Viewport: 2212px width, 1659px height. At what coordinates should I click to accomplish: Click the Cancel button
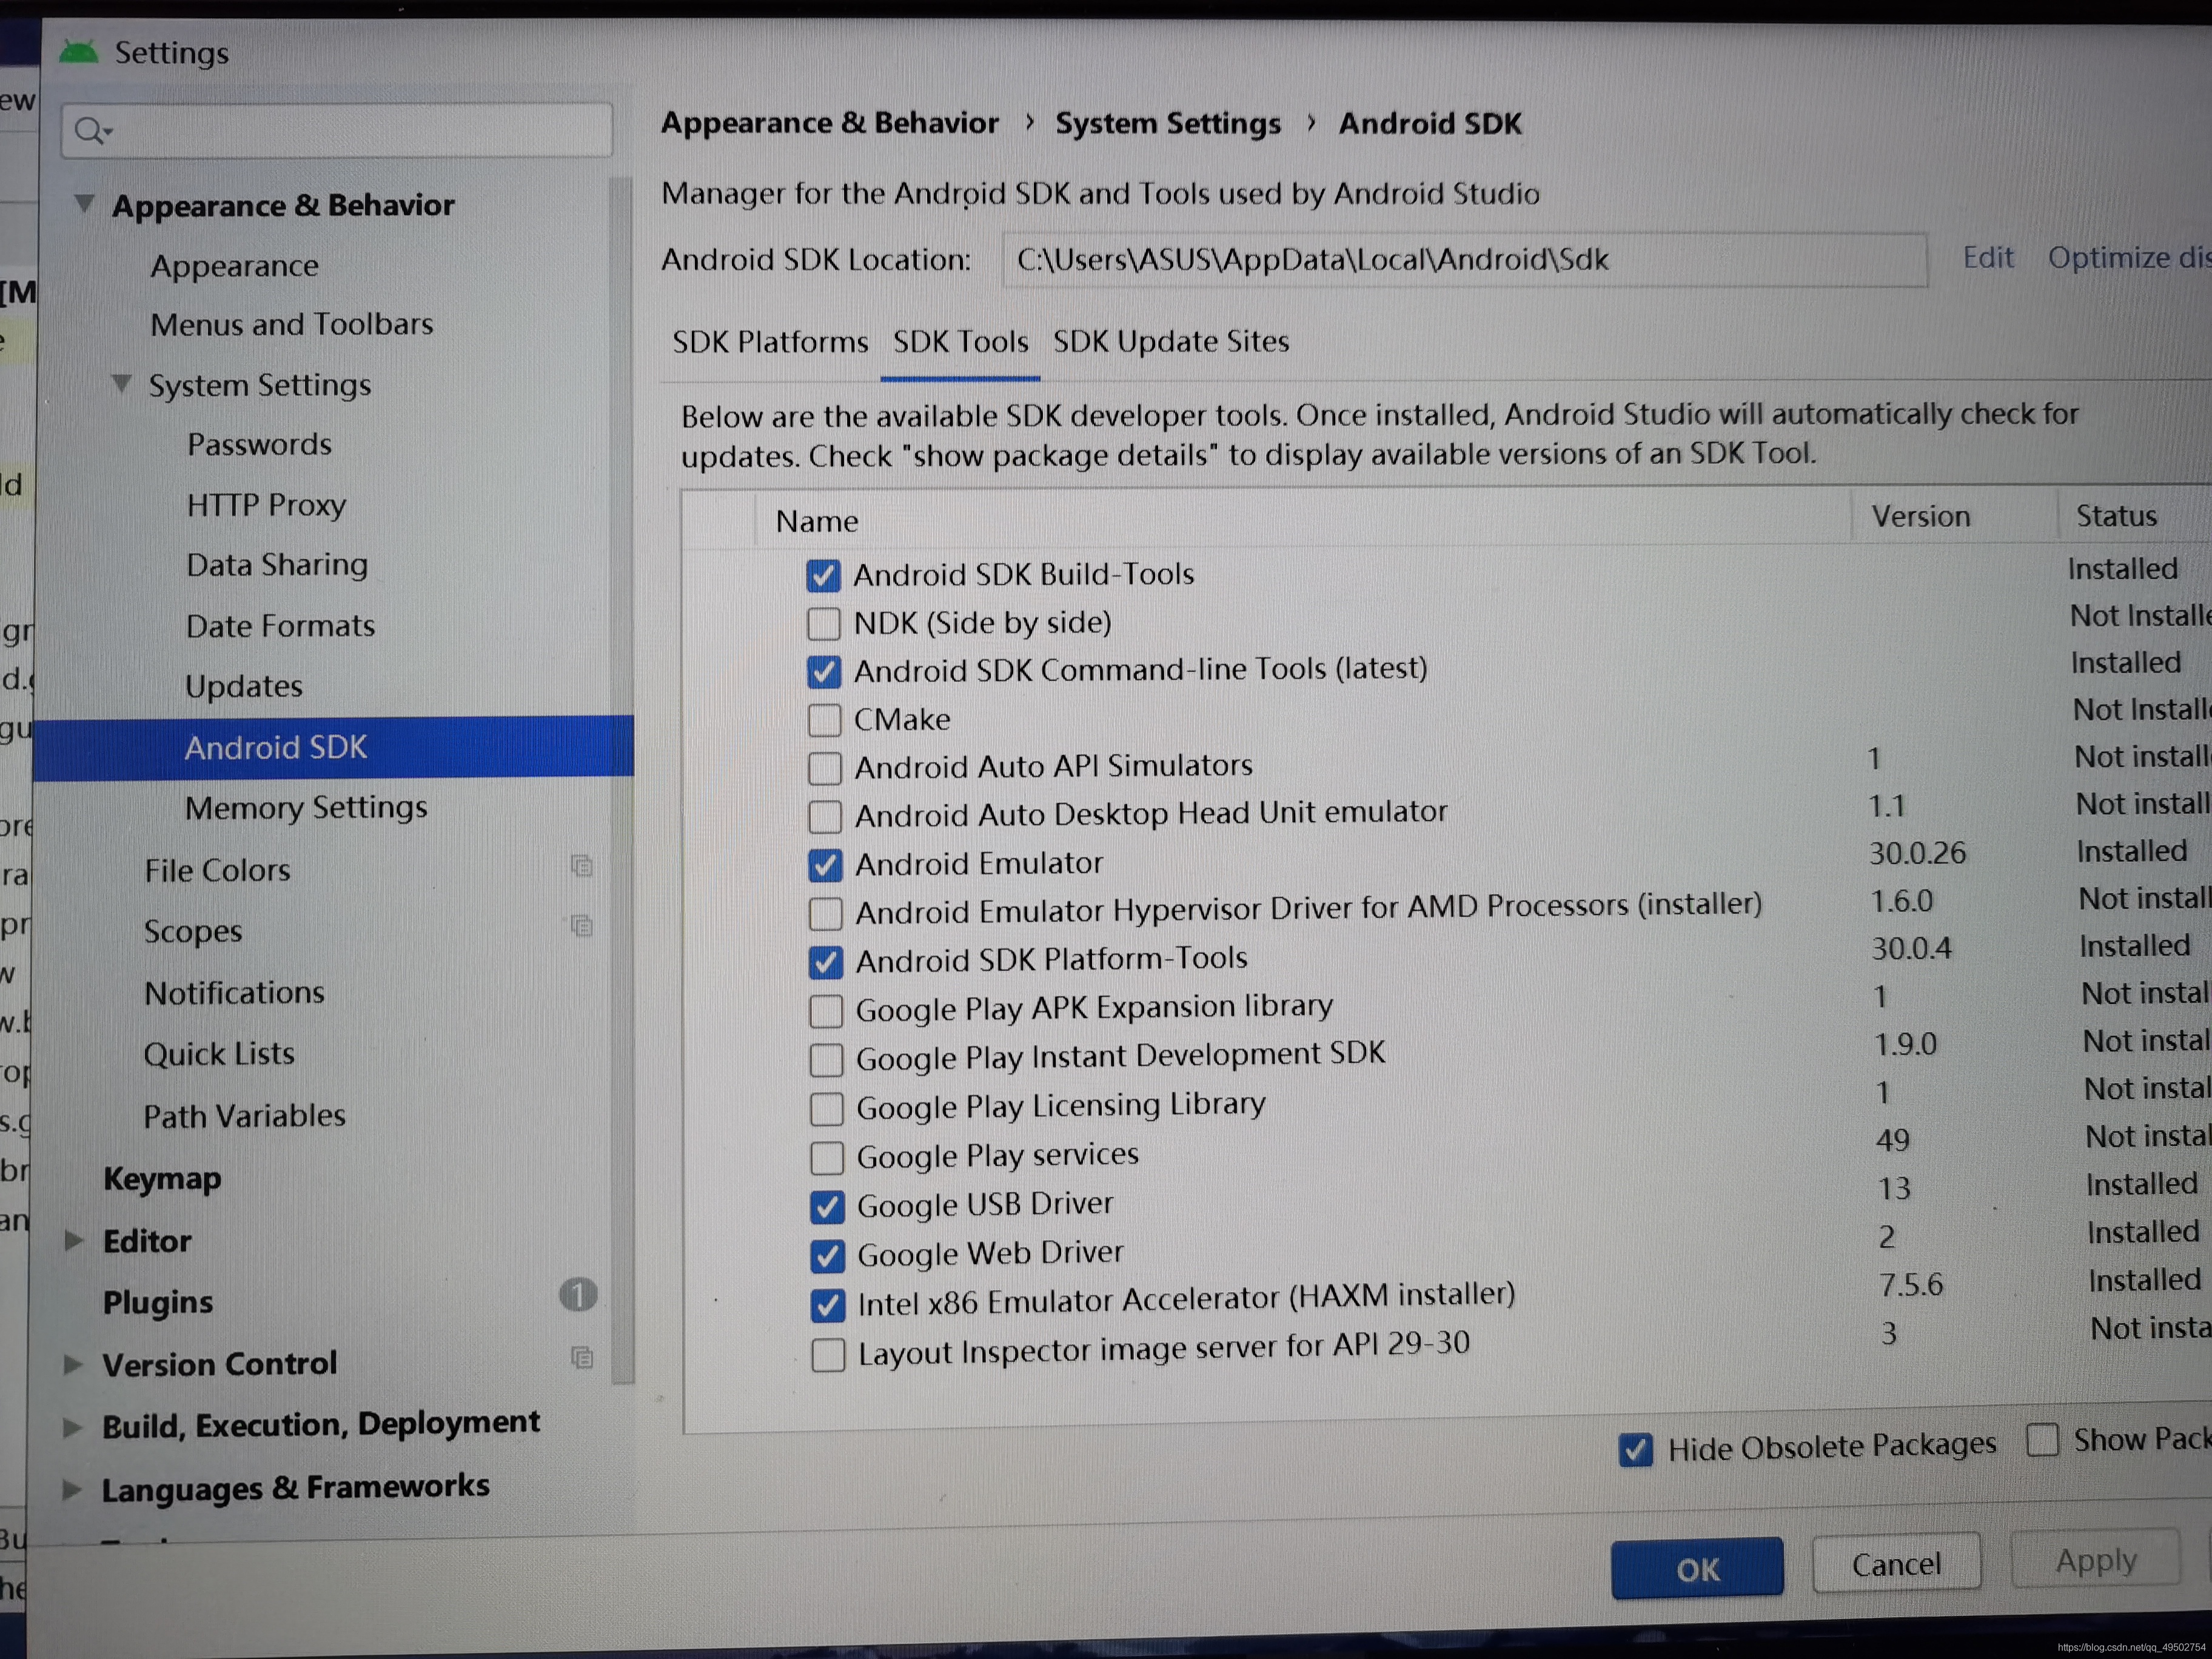pos(1896,1563)
